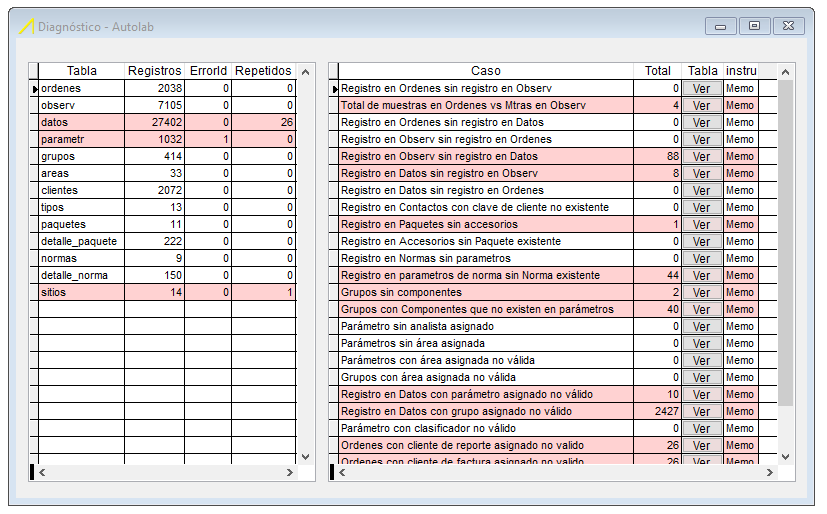Select case 'Registro en Observ sin registro en Ordenes'

(x=486, y=140)
